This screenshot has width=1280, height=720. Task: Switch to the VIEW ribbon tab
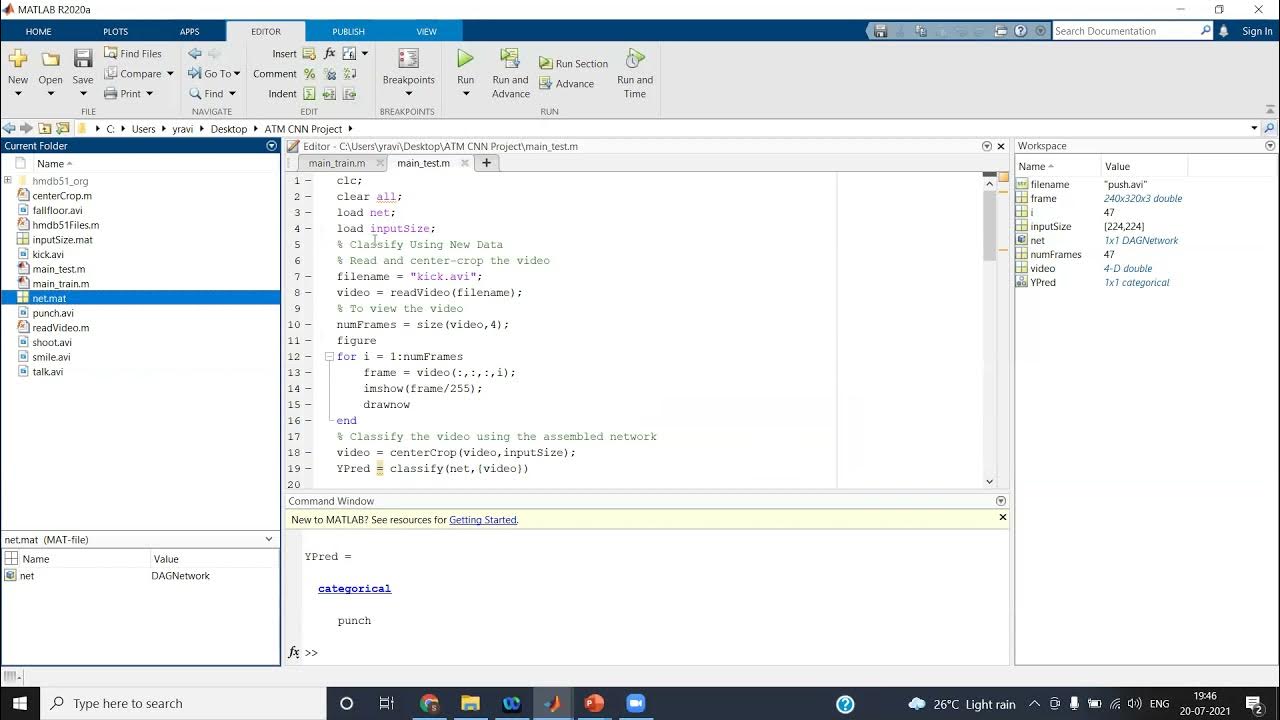(x=426, y=31)
